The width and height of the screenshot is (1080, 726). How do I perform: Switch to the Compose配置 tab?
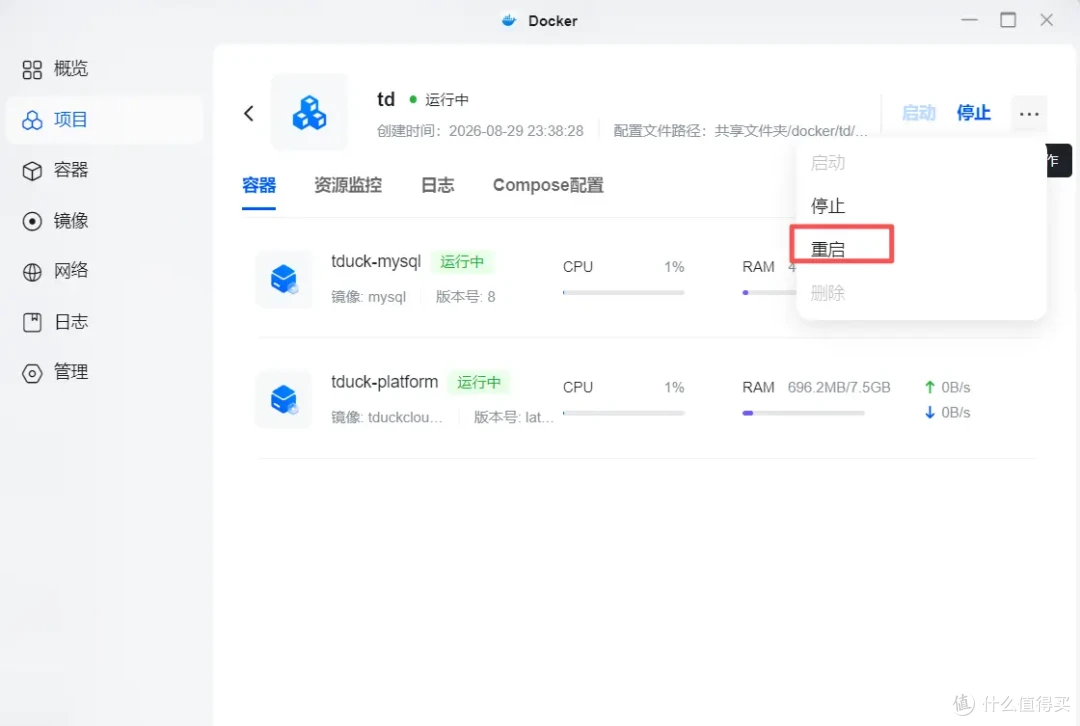point(548,185)
